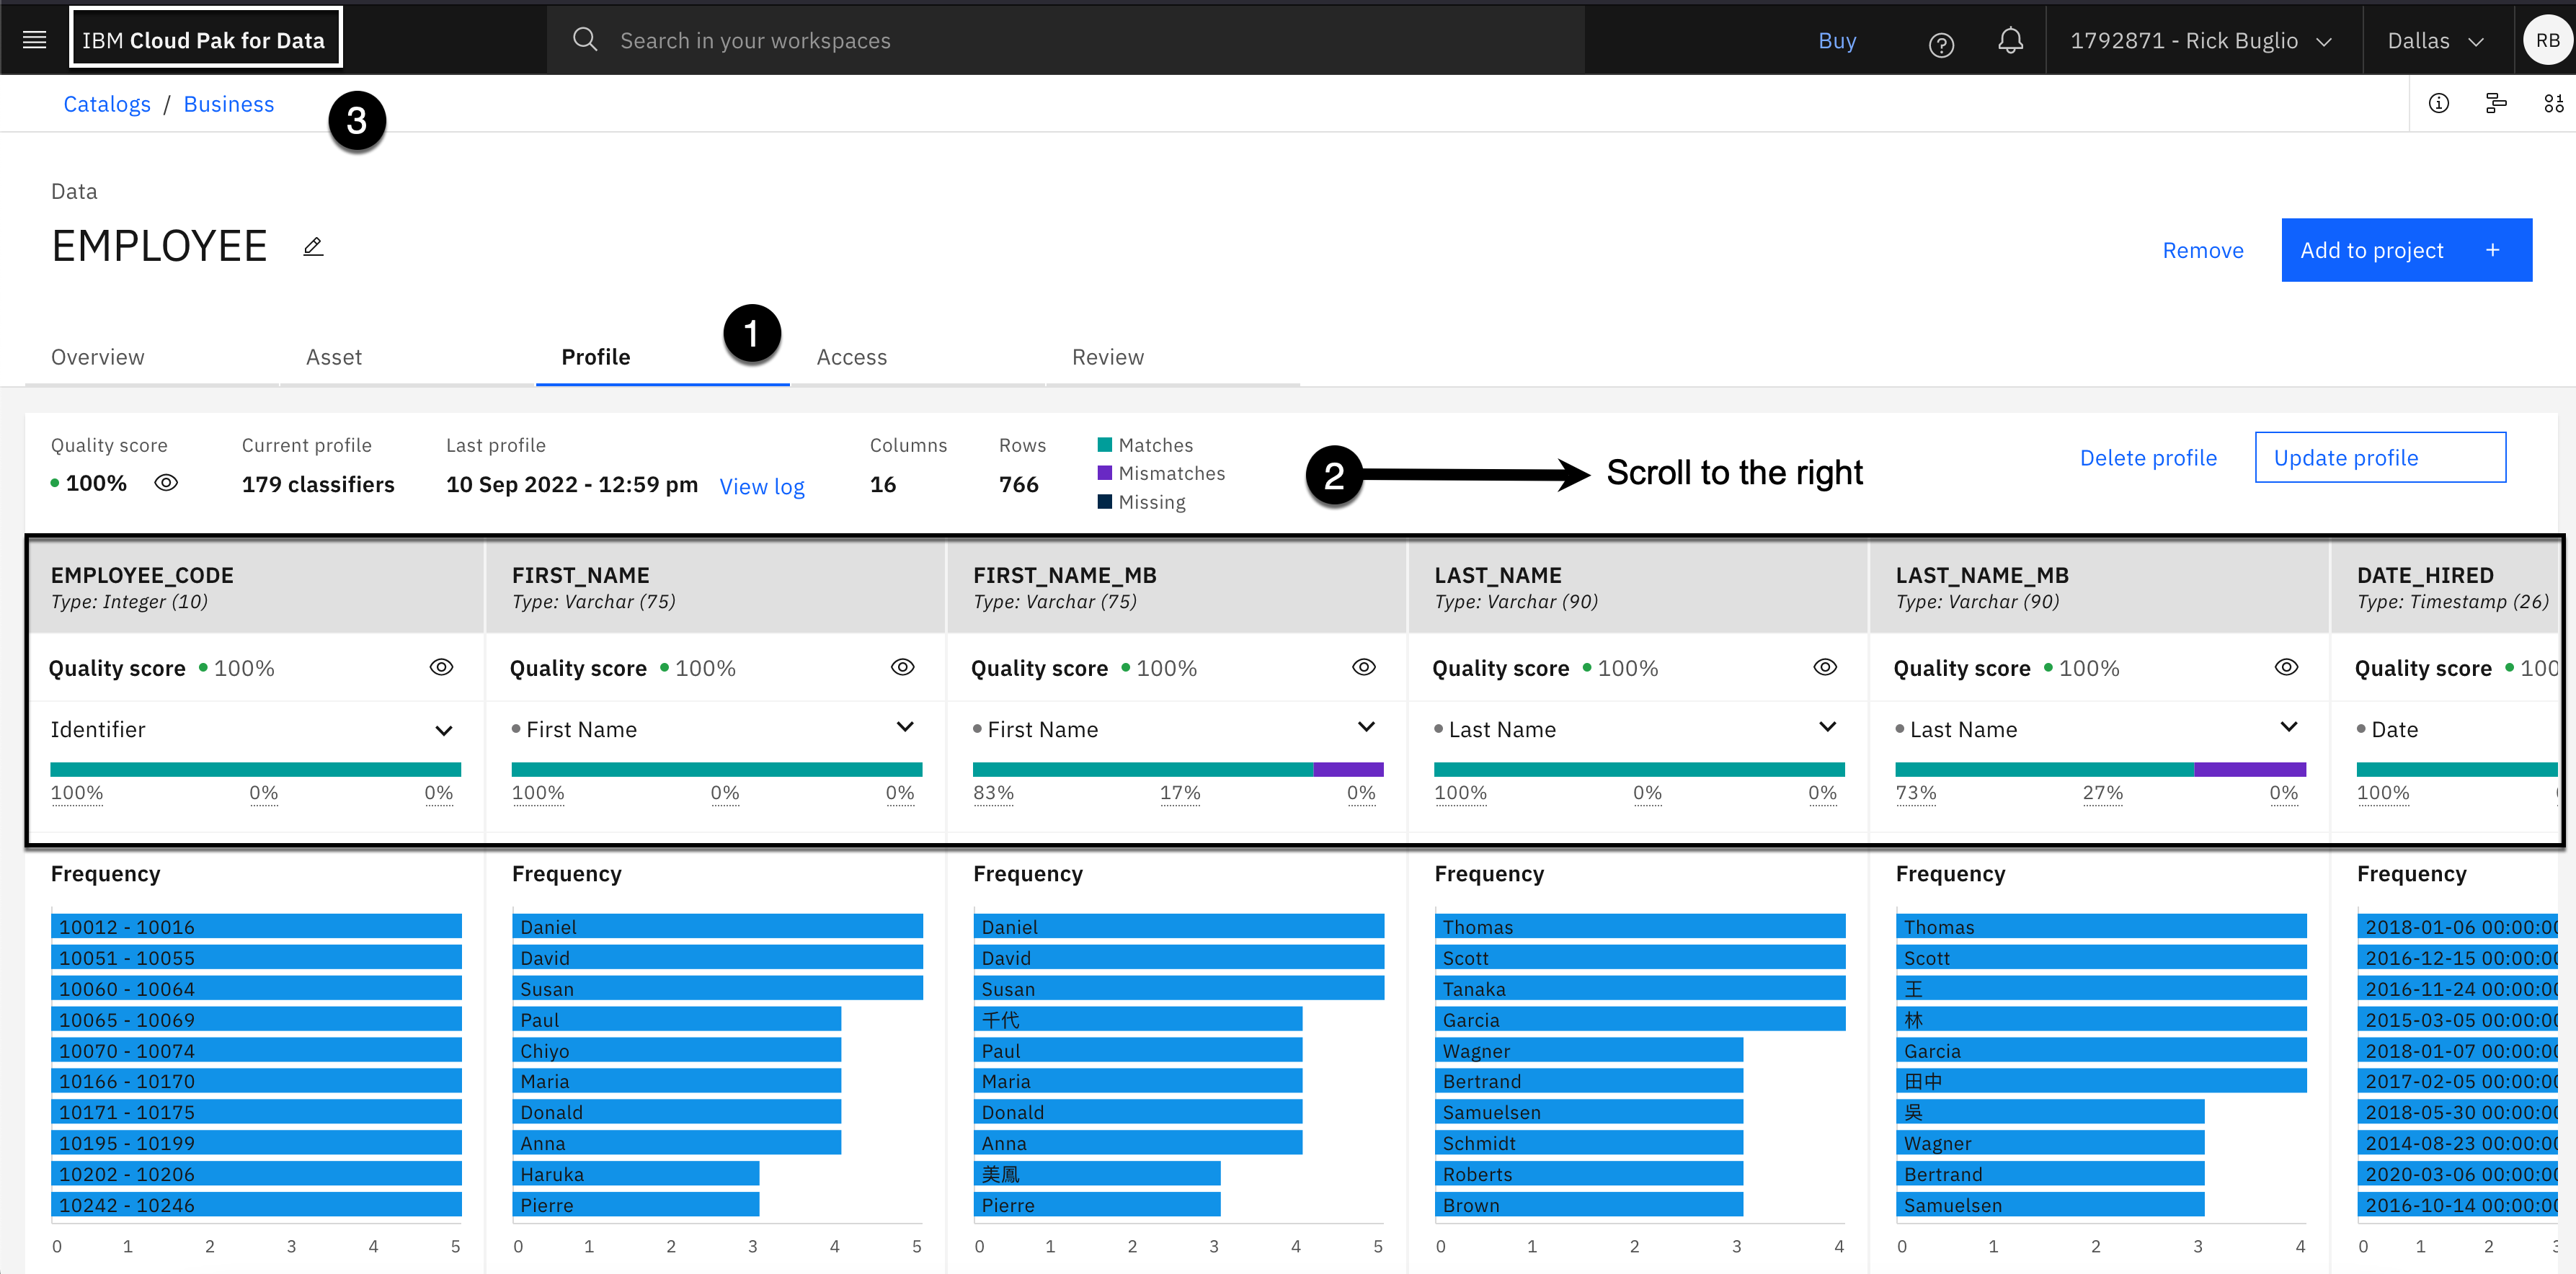Toggle the EMPLOYEE_CODE quality score eye icon
2576x1274 pixels.
tap(441, 667)
